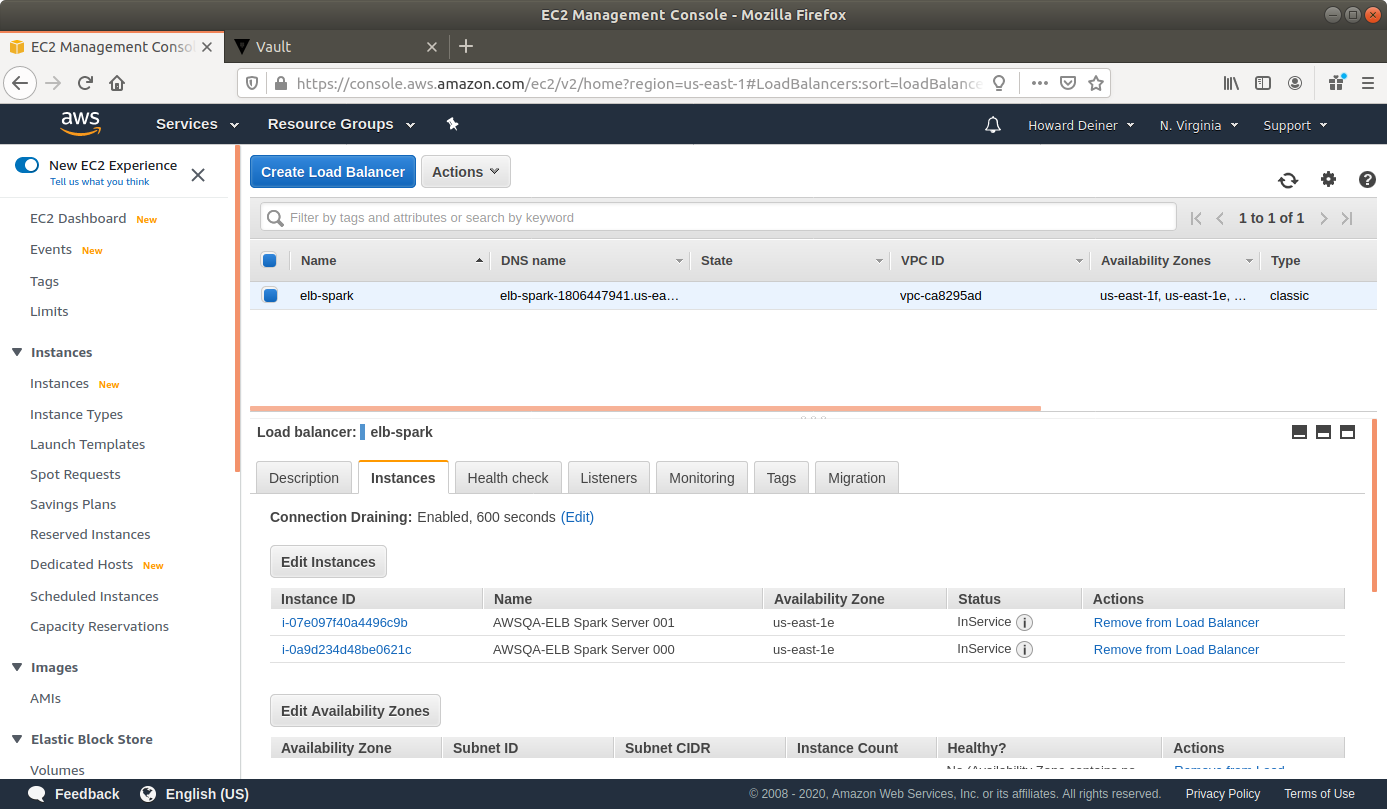
Task: Go to previous page of results
Action: click(x=1221, y=218)
